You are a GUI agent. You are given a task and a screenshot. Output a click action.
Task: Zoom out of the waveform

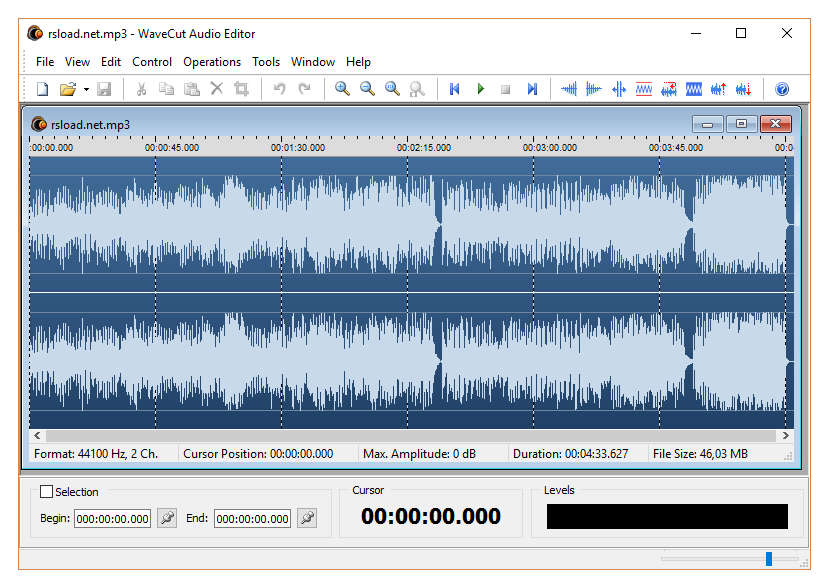[x=367, y=89]
